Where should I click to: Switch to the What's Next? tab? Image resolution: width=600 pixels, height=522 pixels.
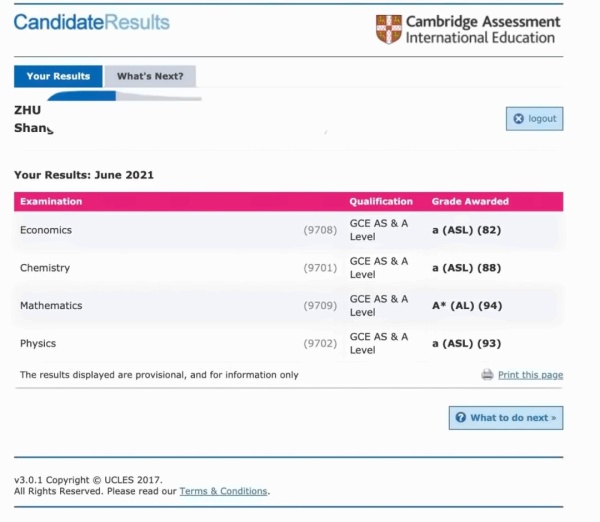point(150,76)
